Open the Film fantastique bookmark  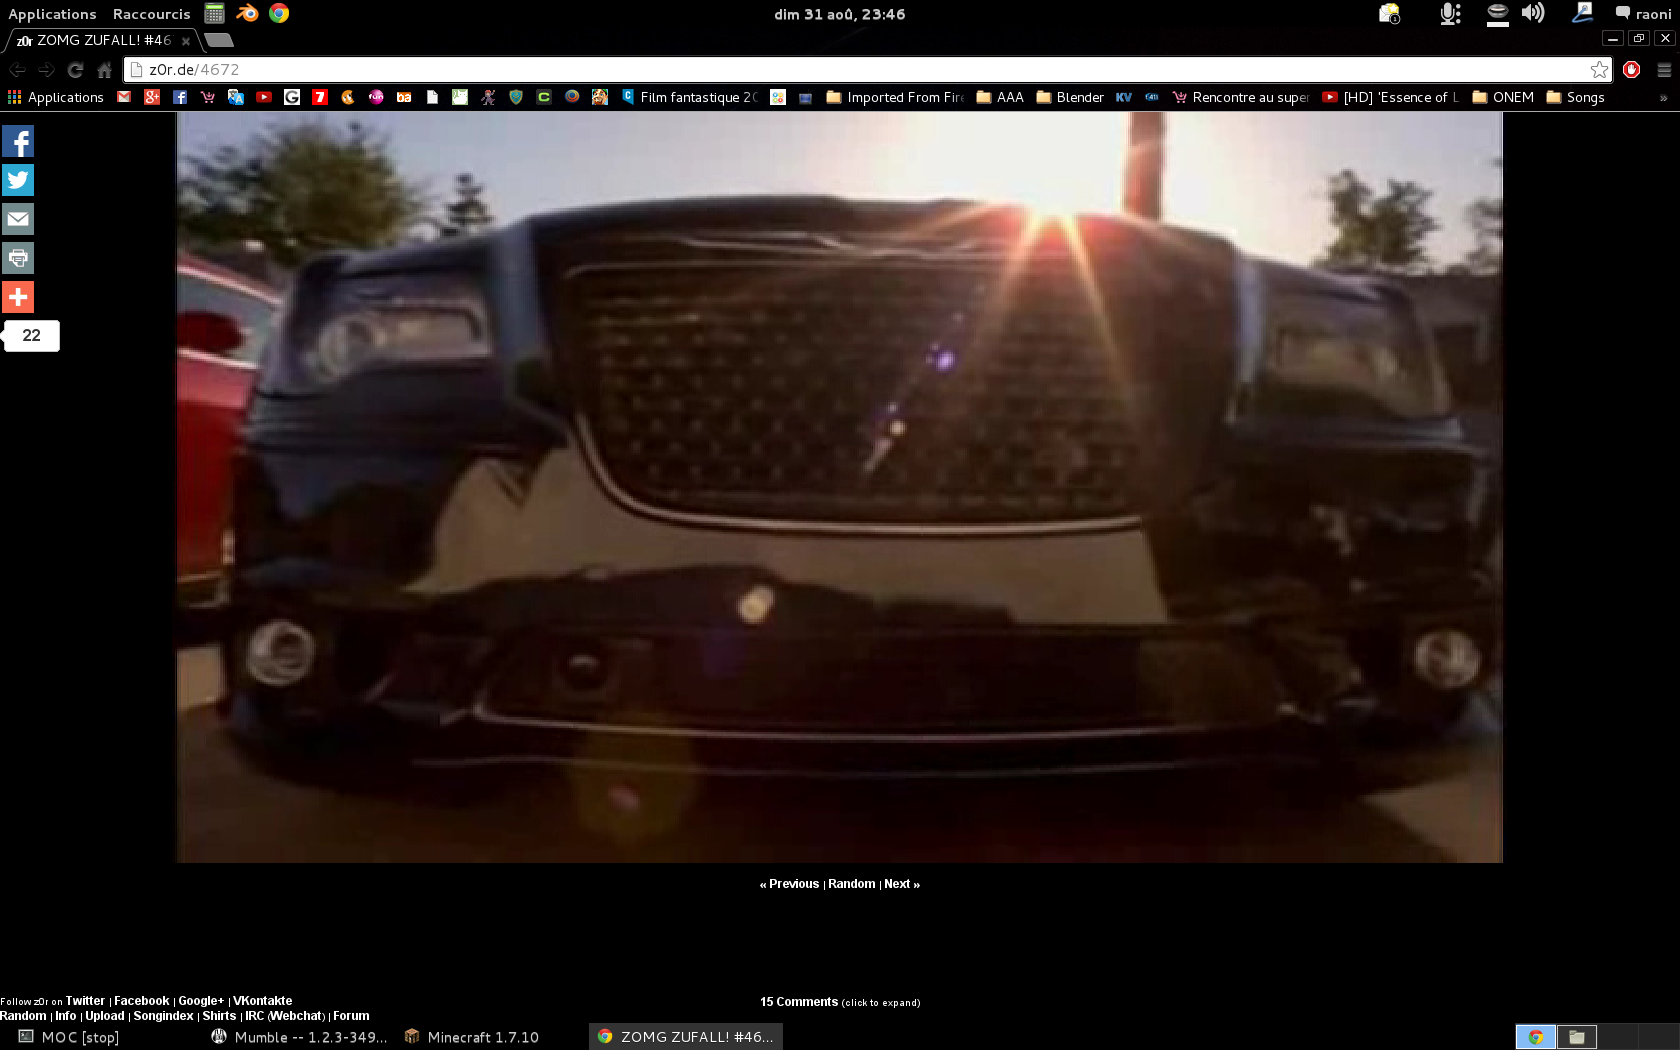pyautogui.click(x=690, y=97)
